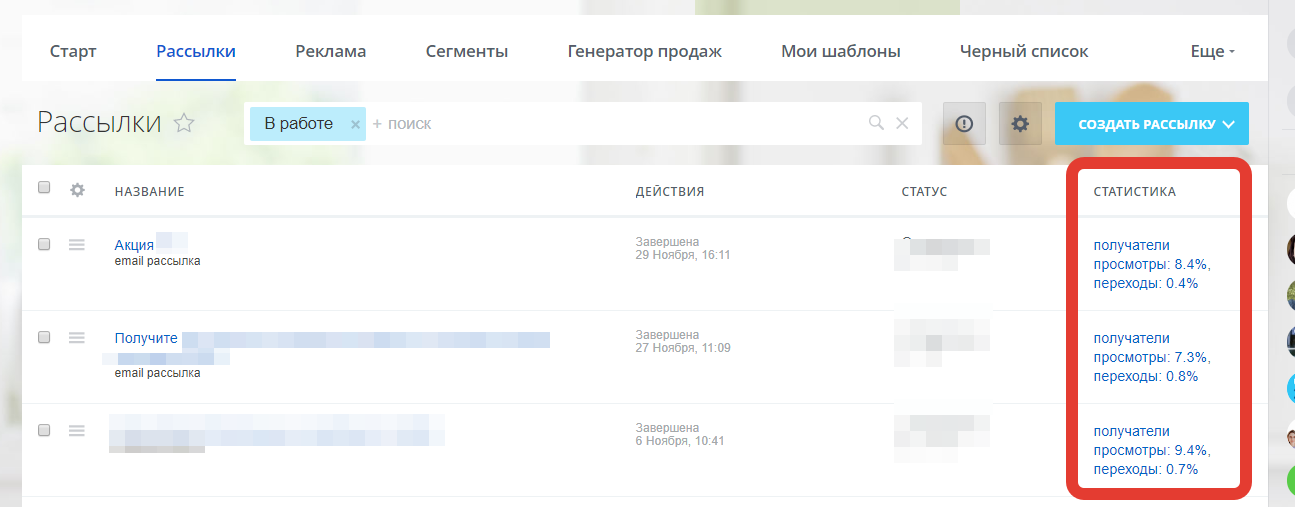Screen dimensions: 1295x507
Task: Check the 6 Ноября mailing row checkbox
Action: point(44,430)
